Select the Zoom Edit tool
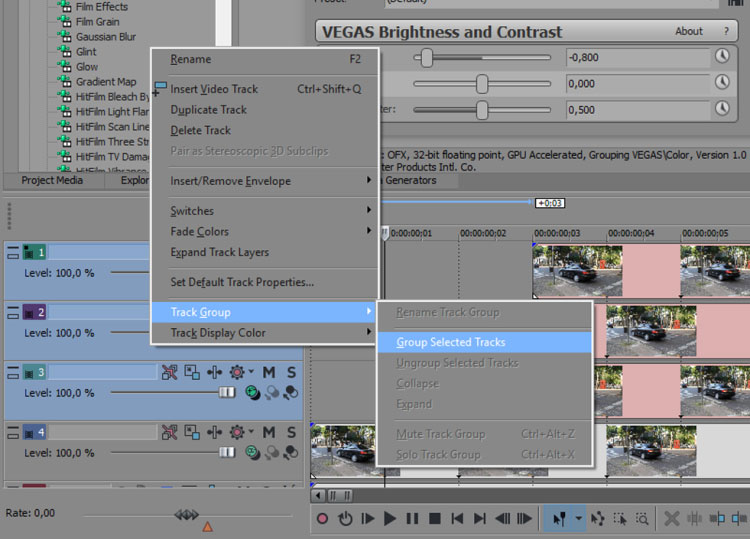This screenshot has height=539, width=750. point(642,518)
